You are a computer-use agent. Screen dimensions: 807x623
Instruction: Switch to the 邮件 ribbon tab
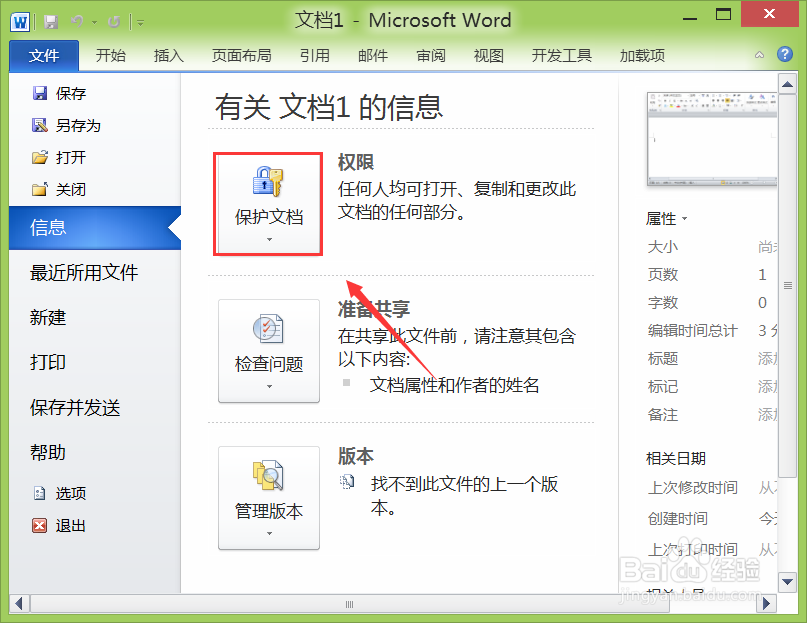(373, 56)
